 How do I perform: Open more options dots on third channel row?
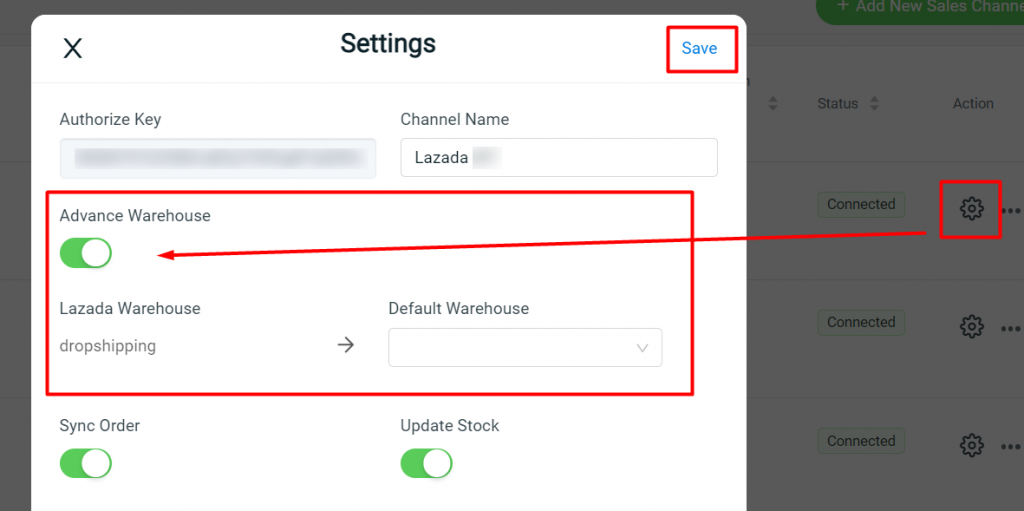pyautogui.click(x=1012, y=447)
